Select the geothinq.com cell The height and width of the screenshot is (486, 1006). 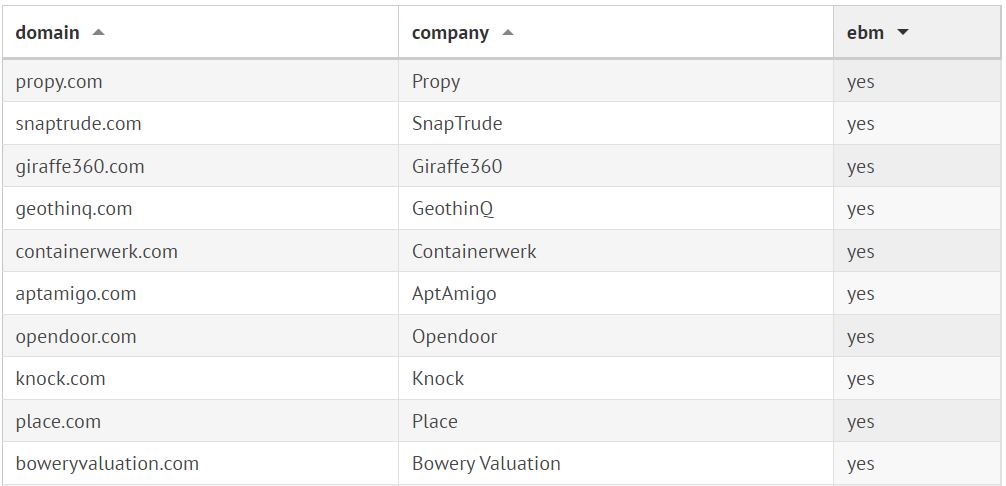(74, 209)
